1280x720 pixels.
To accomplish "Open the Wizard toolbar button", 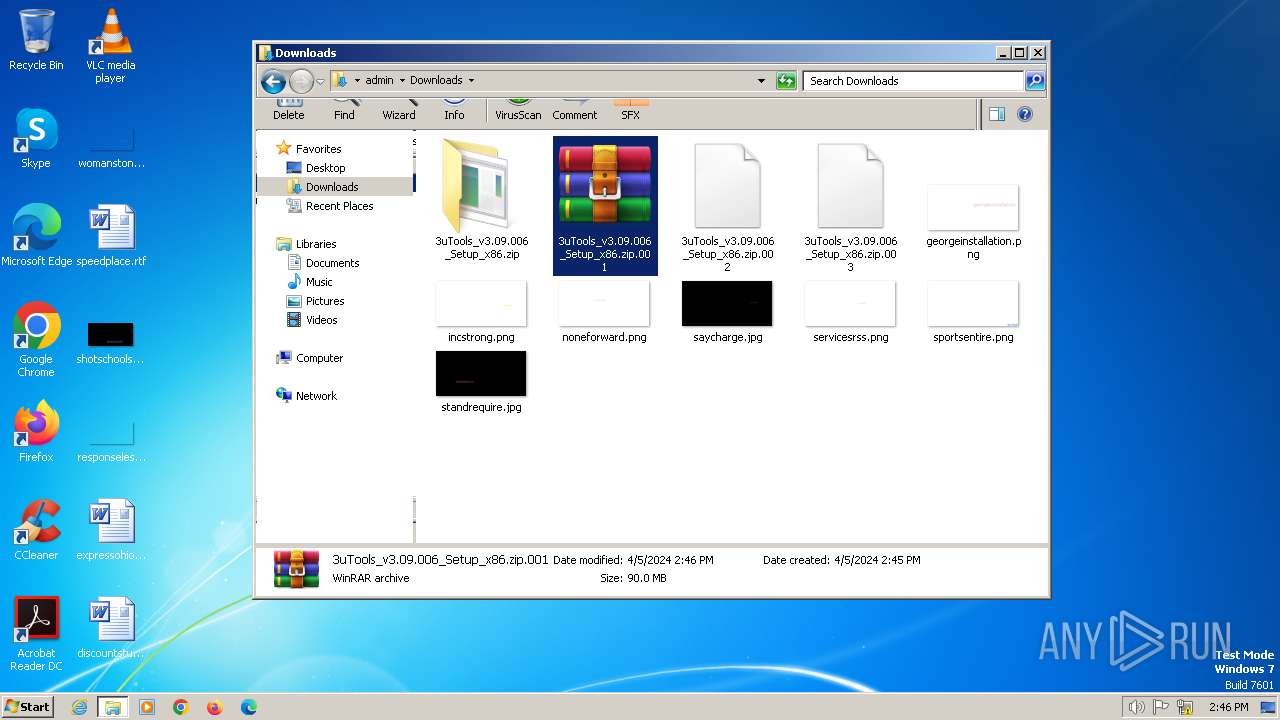I will pos(399,110).
